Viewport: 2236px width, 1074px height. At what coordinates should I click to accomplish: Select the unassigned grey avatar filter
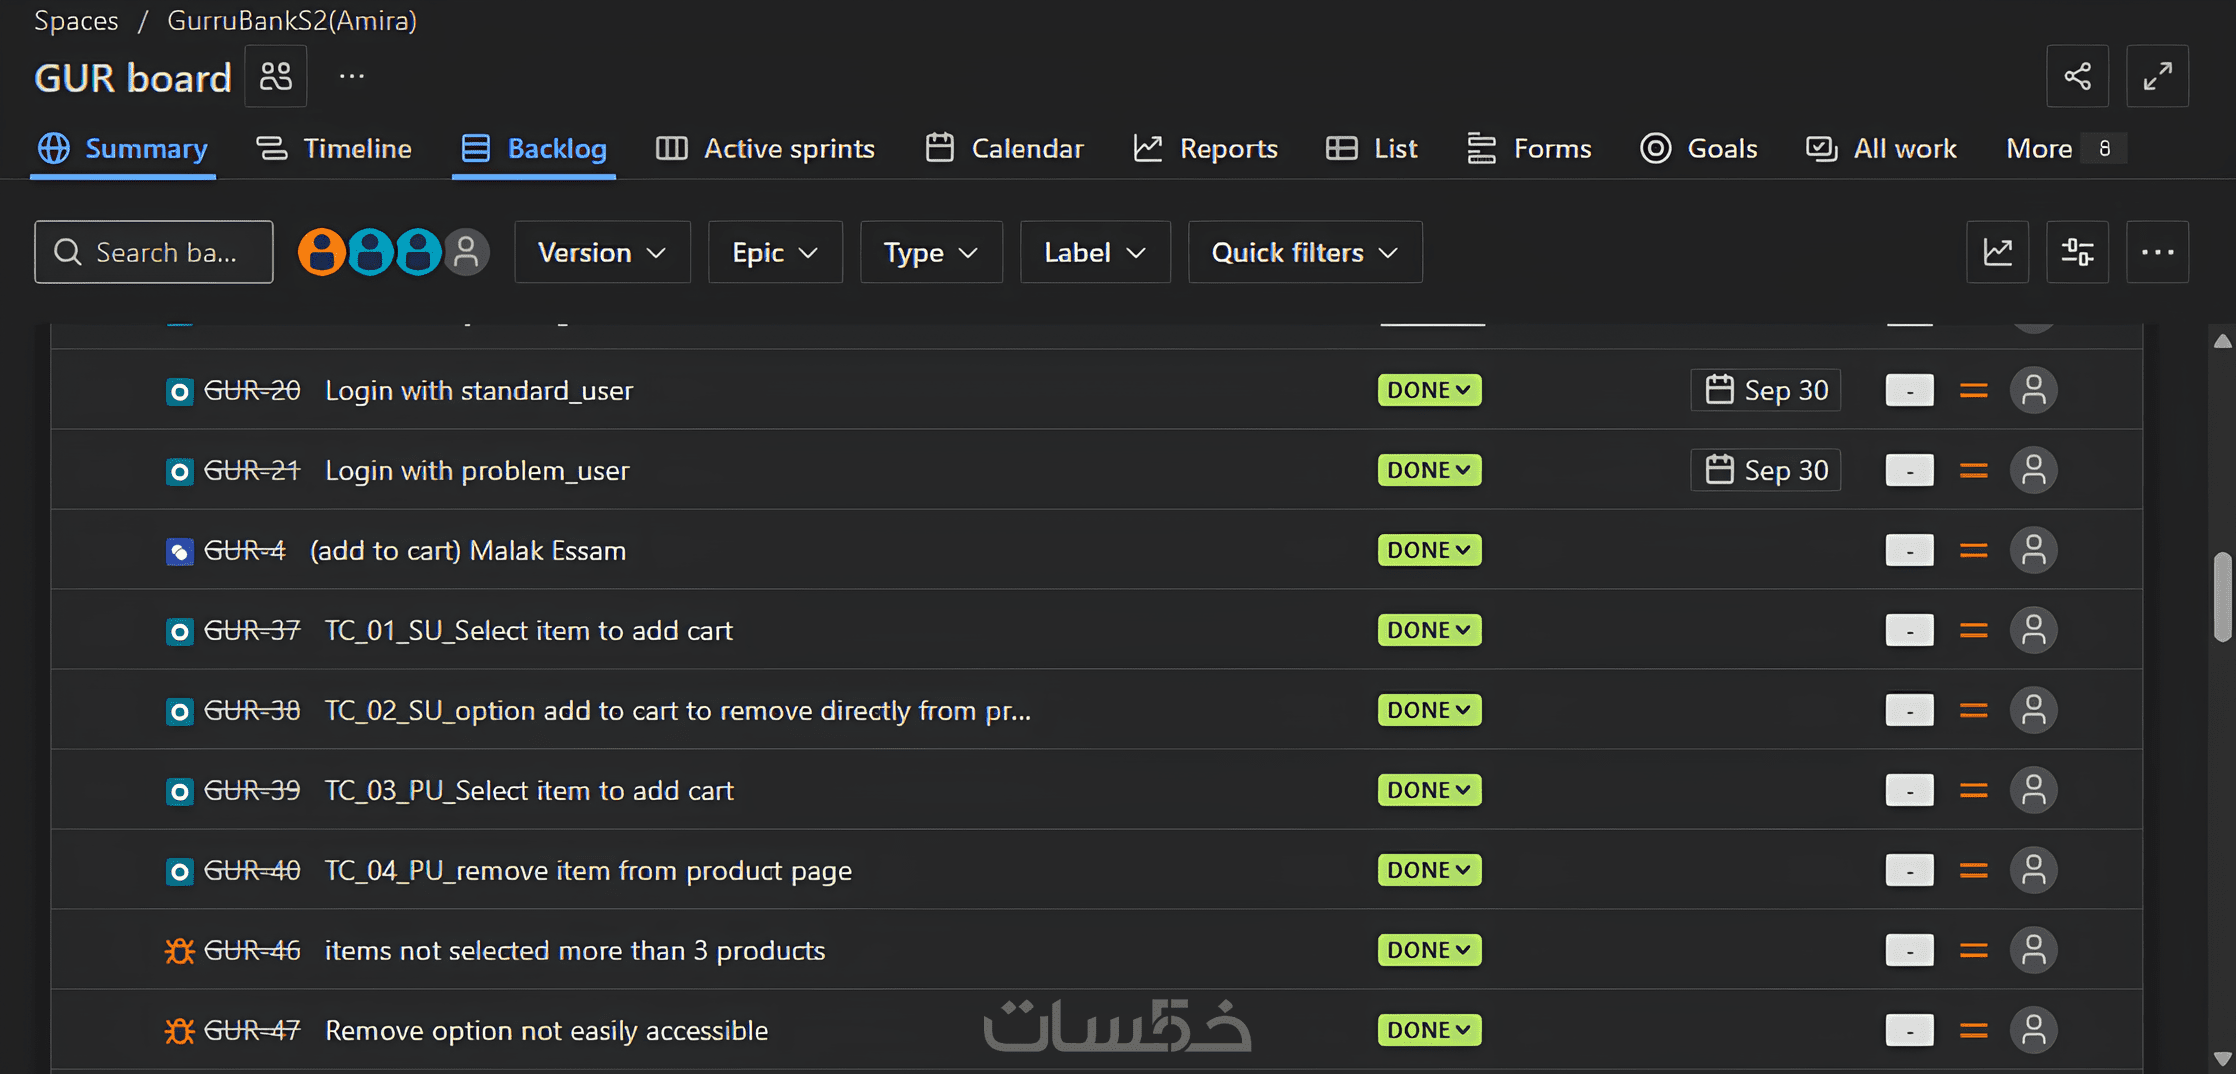click(x=466, y=252)
